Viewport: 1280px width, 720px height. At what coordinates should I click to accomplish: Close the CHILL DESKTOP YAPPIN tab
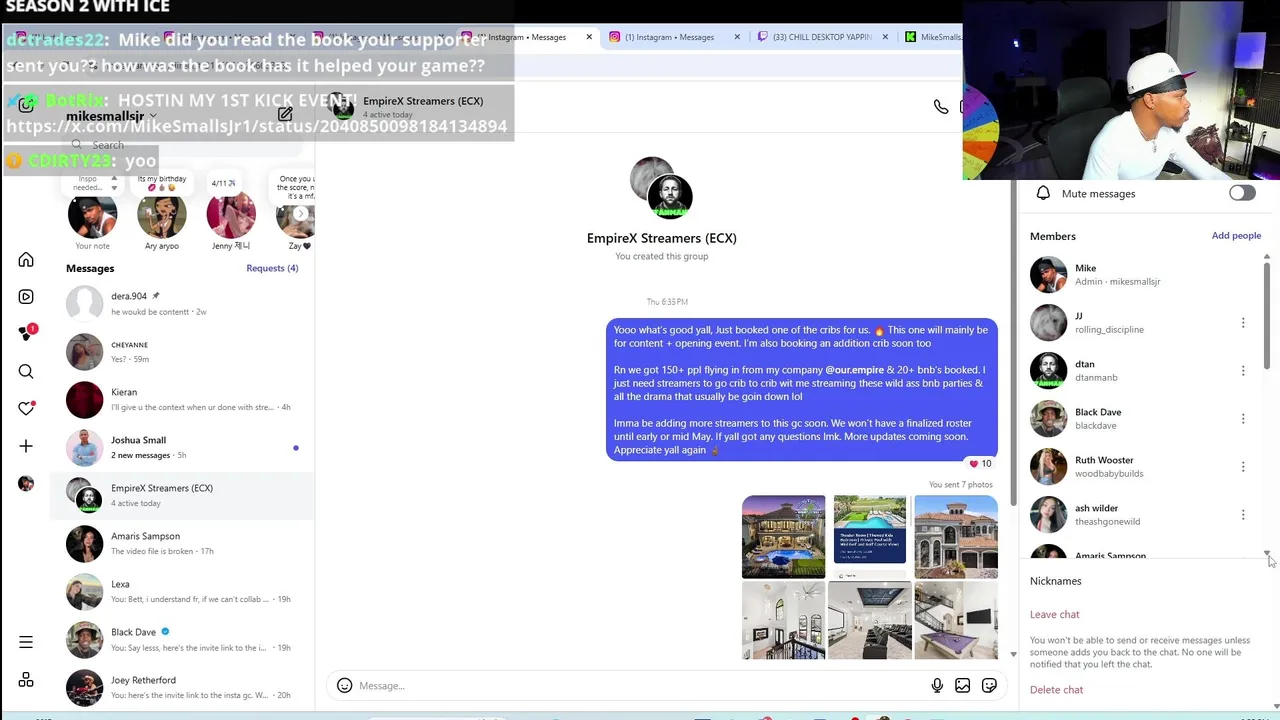click(x=885, y=37)
